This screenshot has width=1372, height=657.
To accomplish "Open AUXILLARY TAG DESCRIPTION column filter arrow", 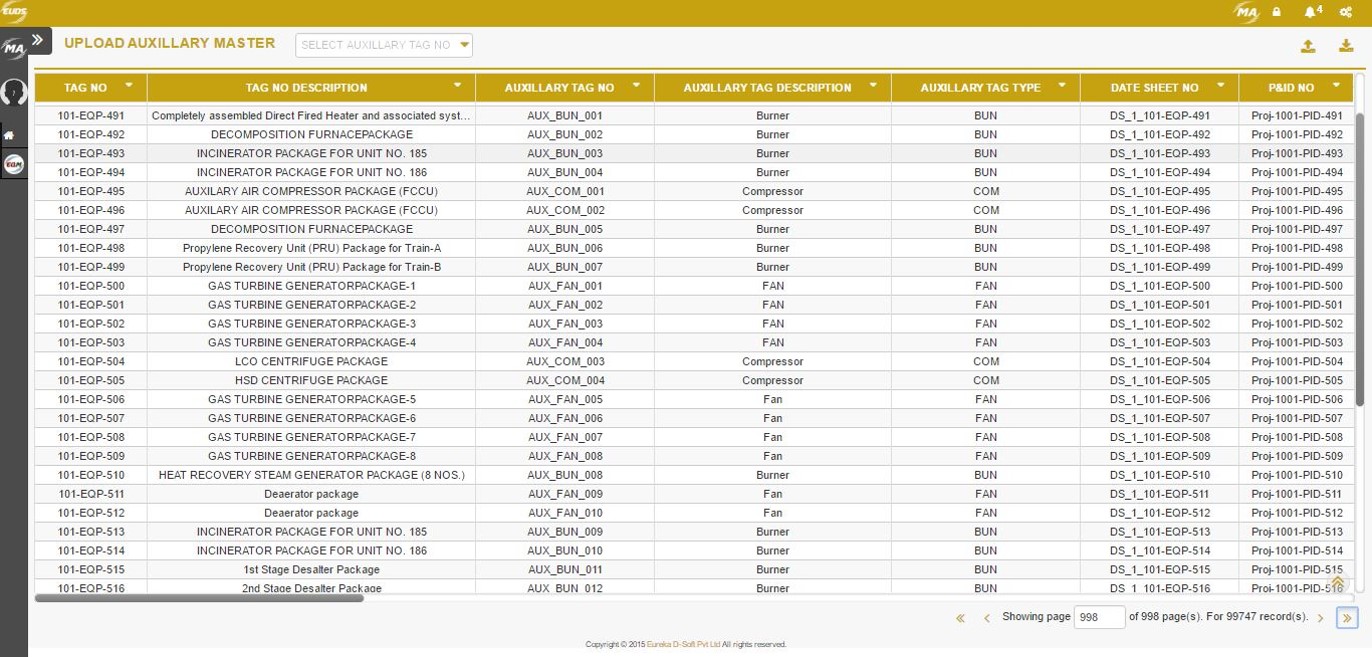I will point(873,86).
